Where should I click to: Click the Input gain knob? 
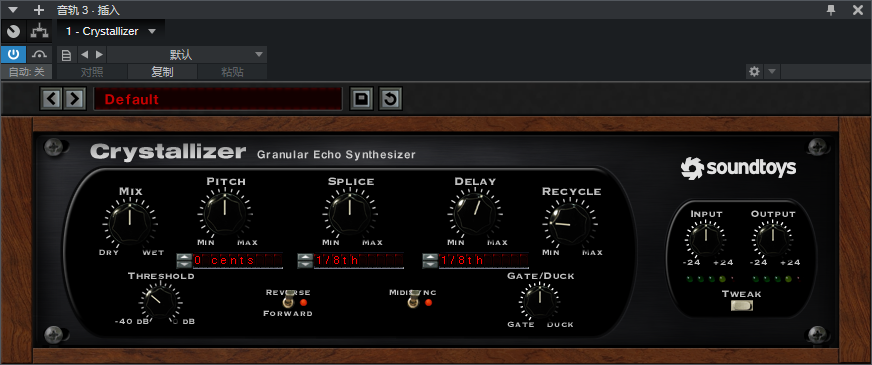pos(705,239)
